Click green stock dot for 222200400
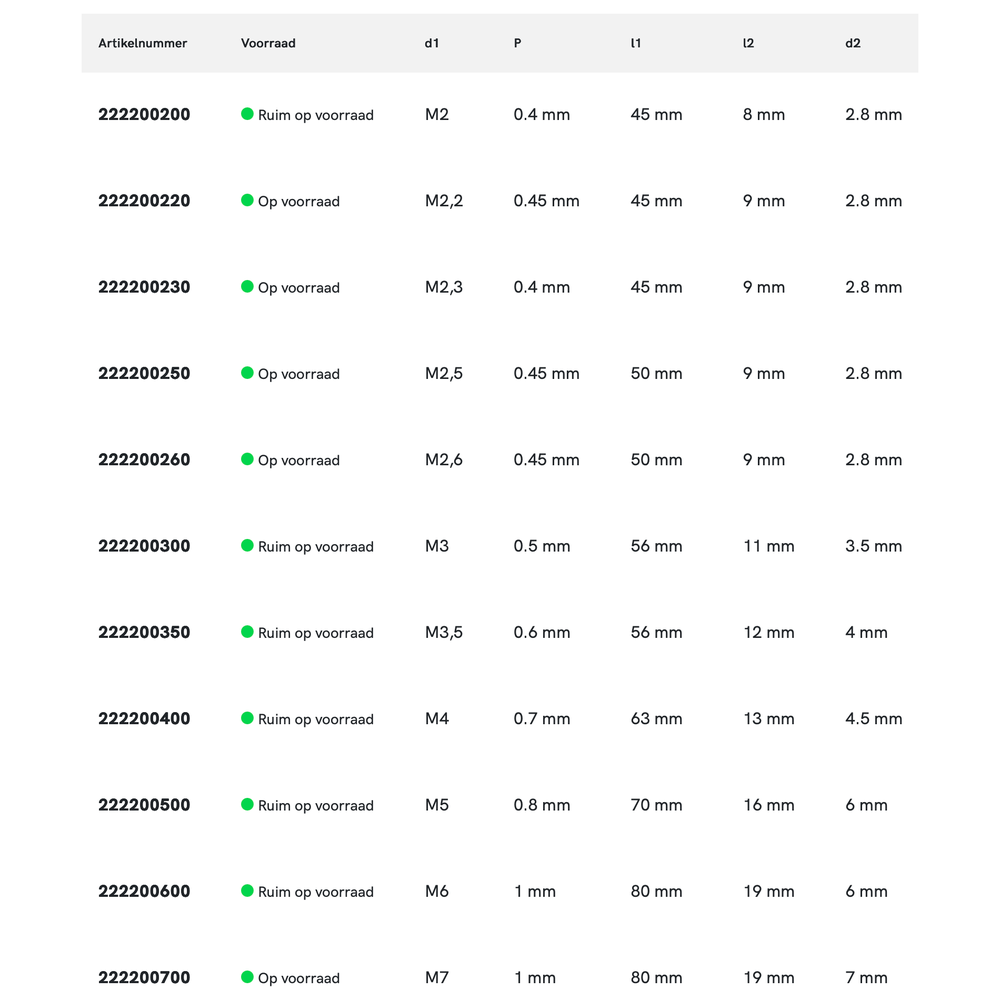 click(x=247, y=718)
